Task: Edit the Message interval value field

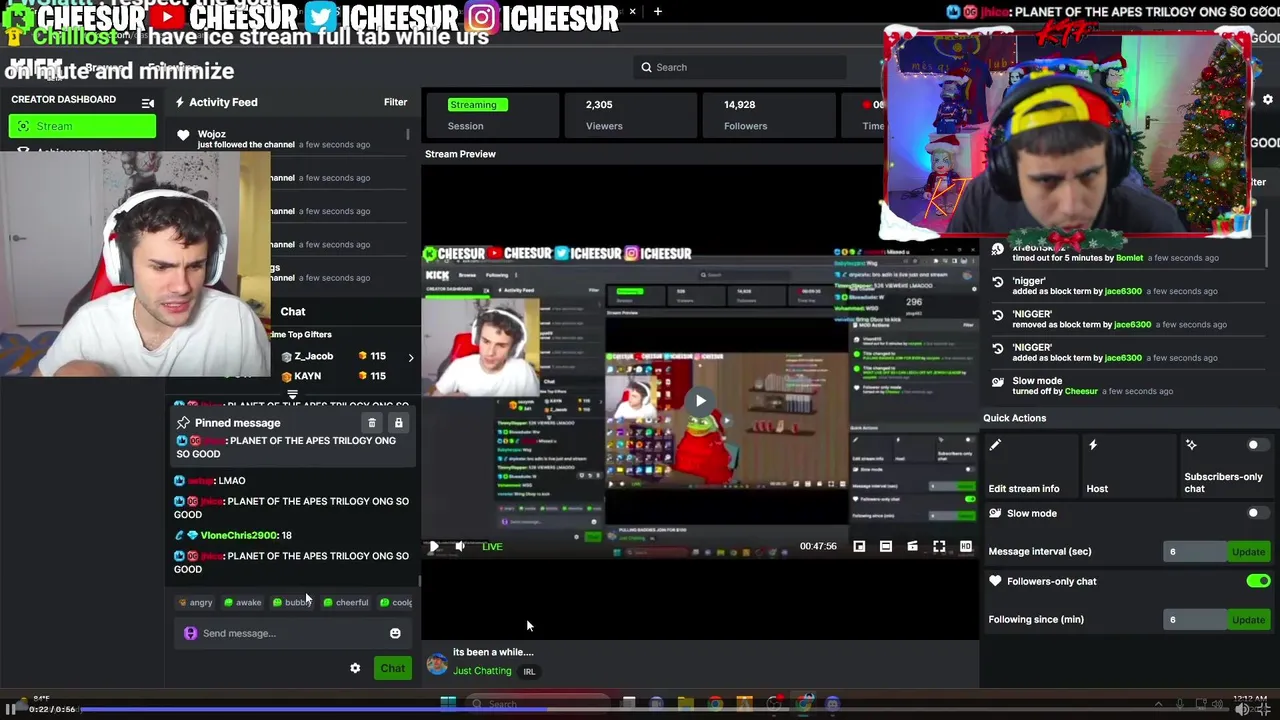Action: tap(1194, 551)
